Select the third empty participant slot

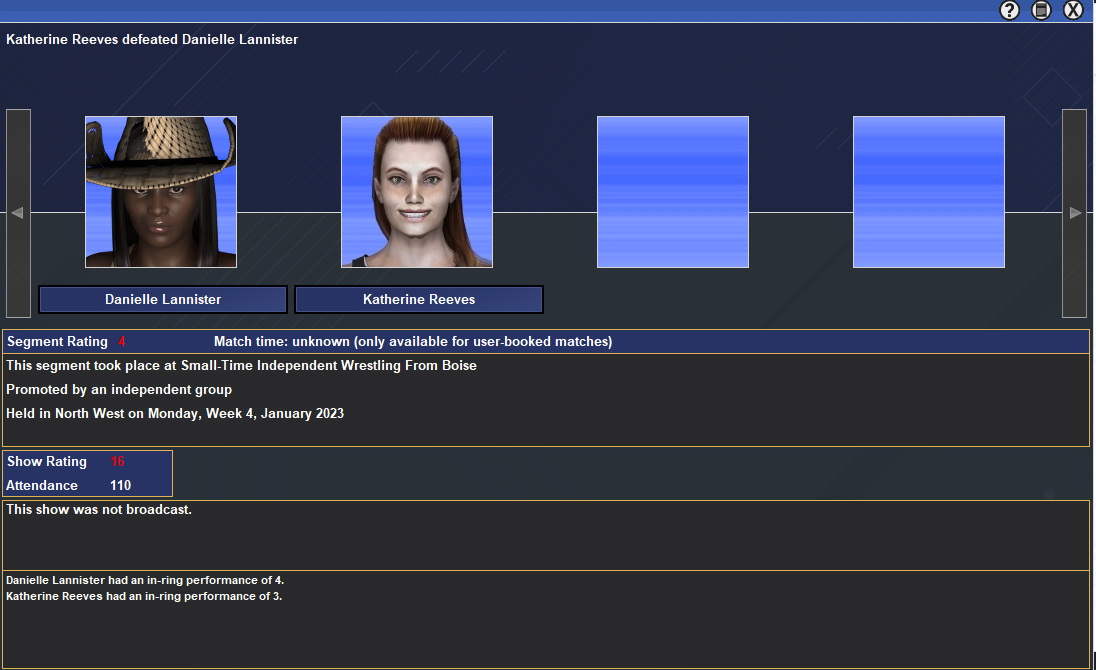point(673,192)
